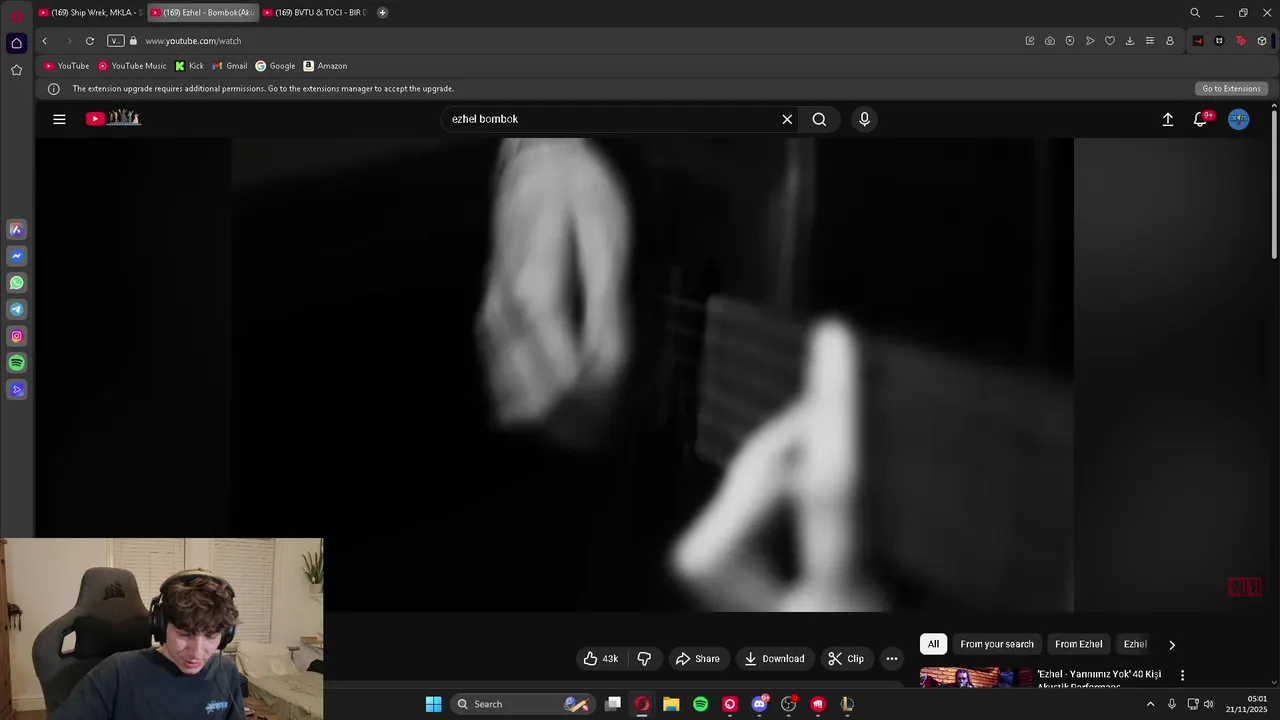Screen dimensions: 1280x720
Task: Open the Gmail bookmark
Action: click(x=230, y=66)
